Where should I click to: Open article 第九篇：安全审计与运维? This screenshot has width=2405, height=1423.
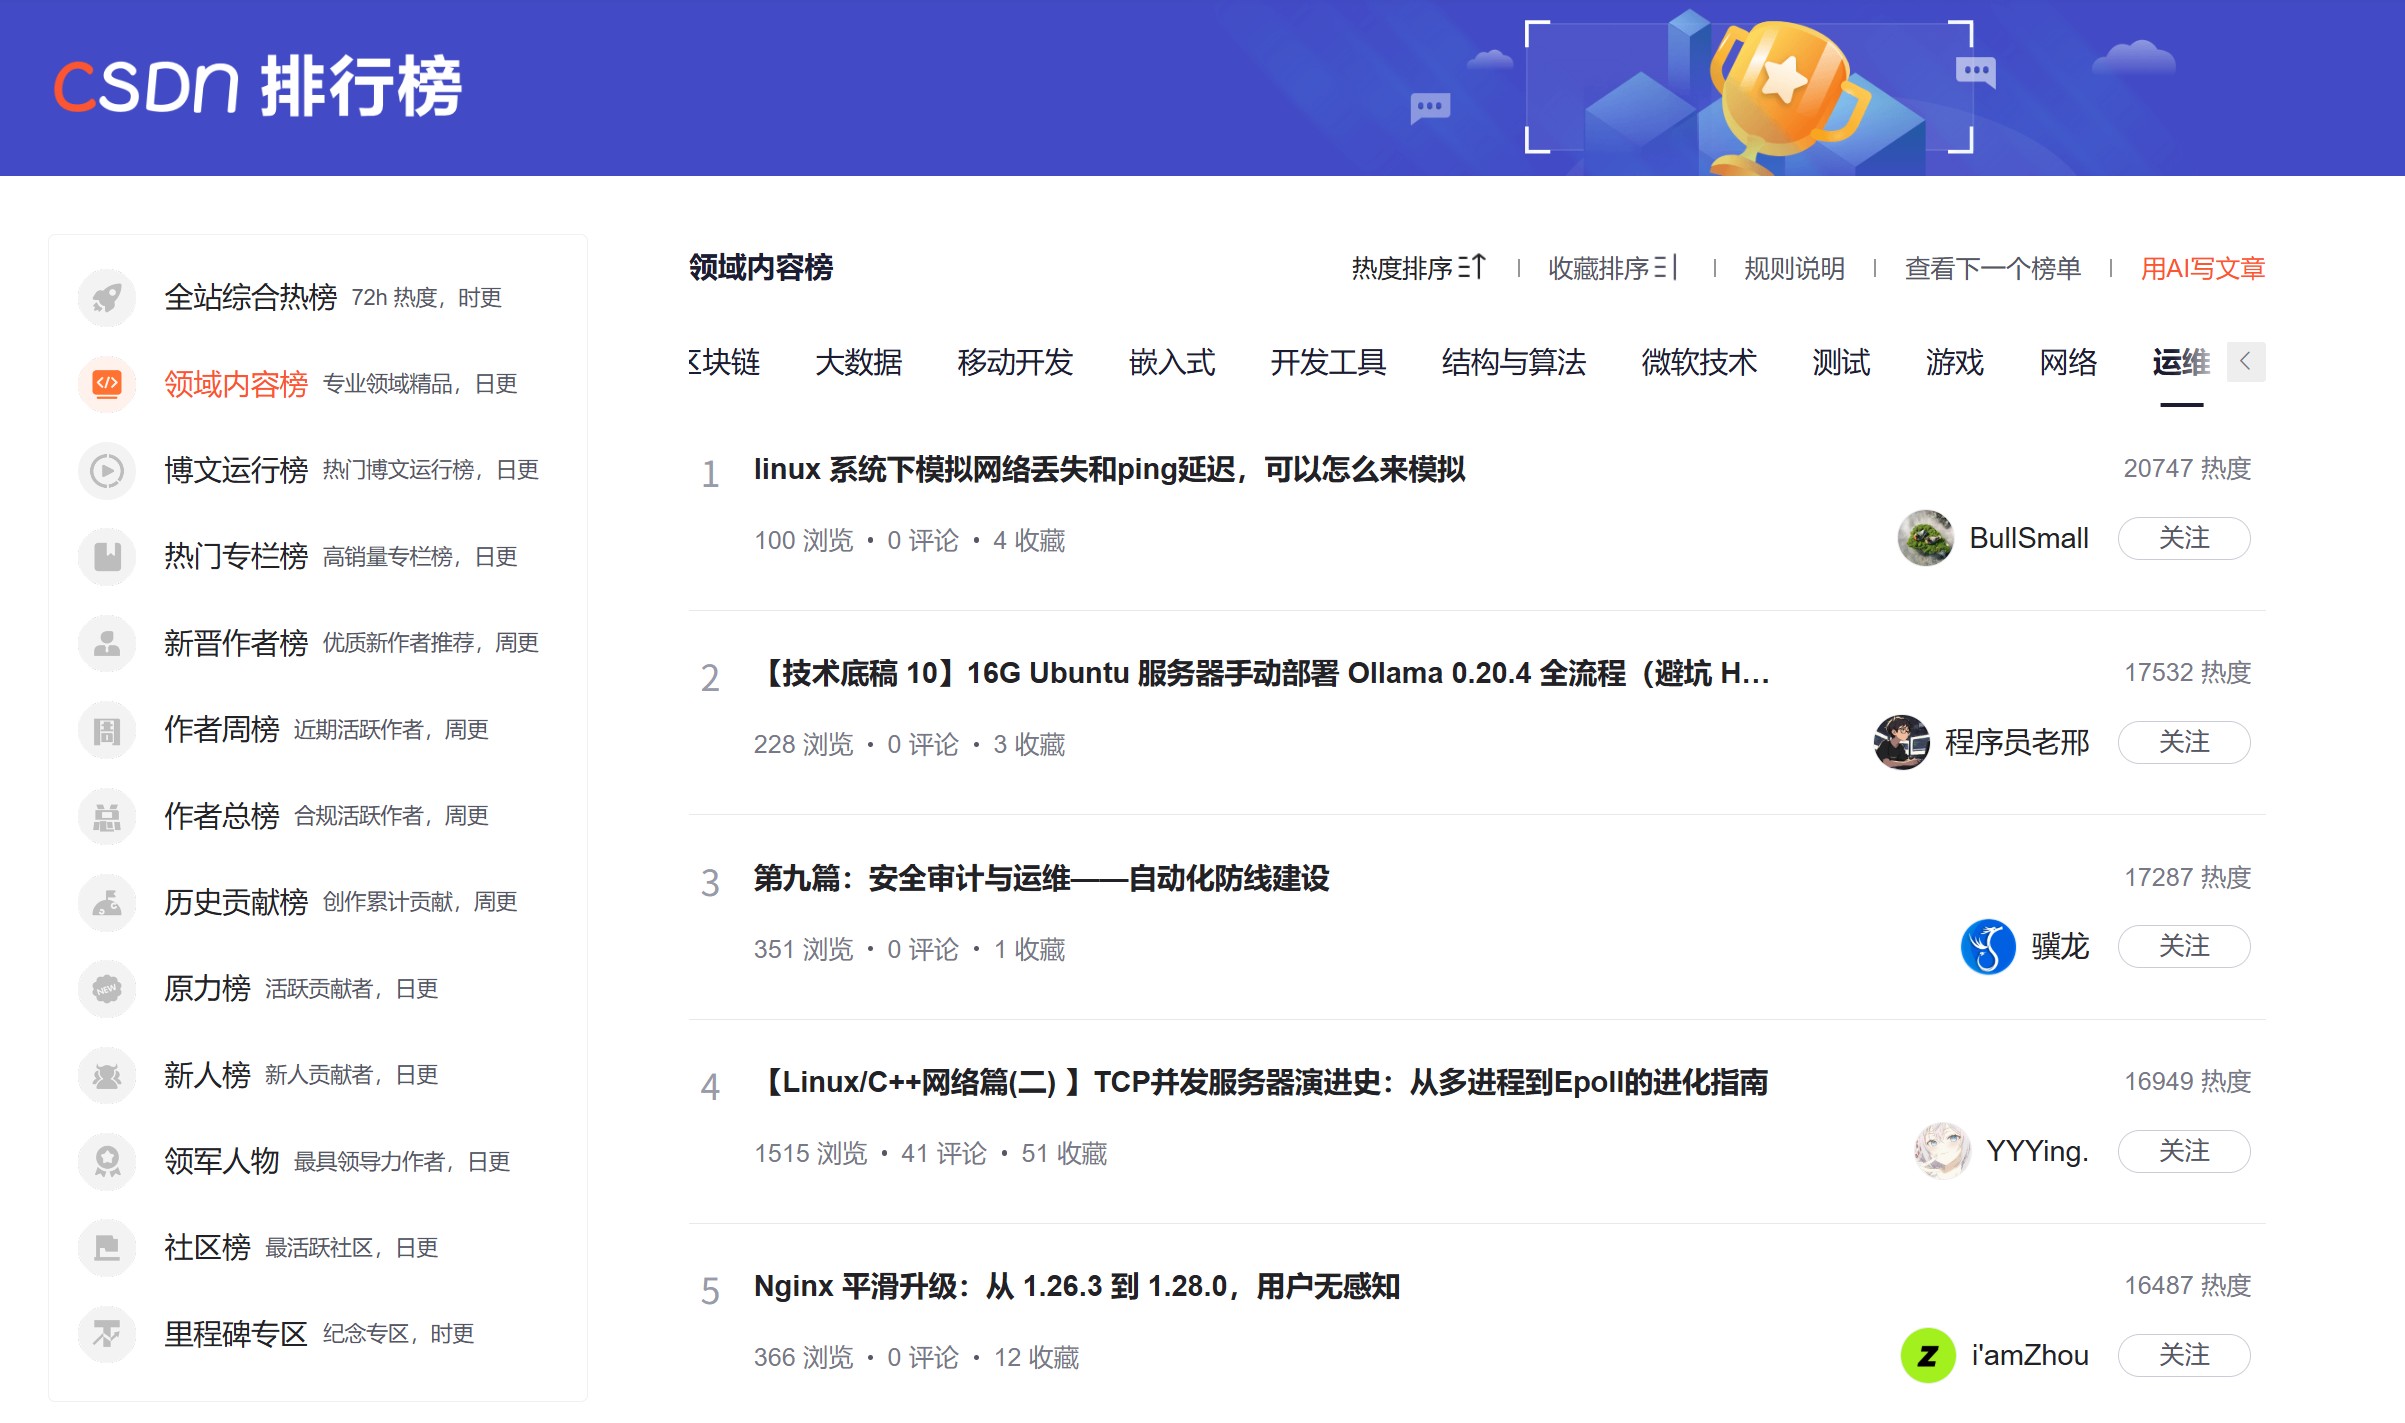(1041, 878)
